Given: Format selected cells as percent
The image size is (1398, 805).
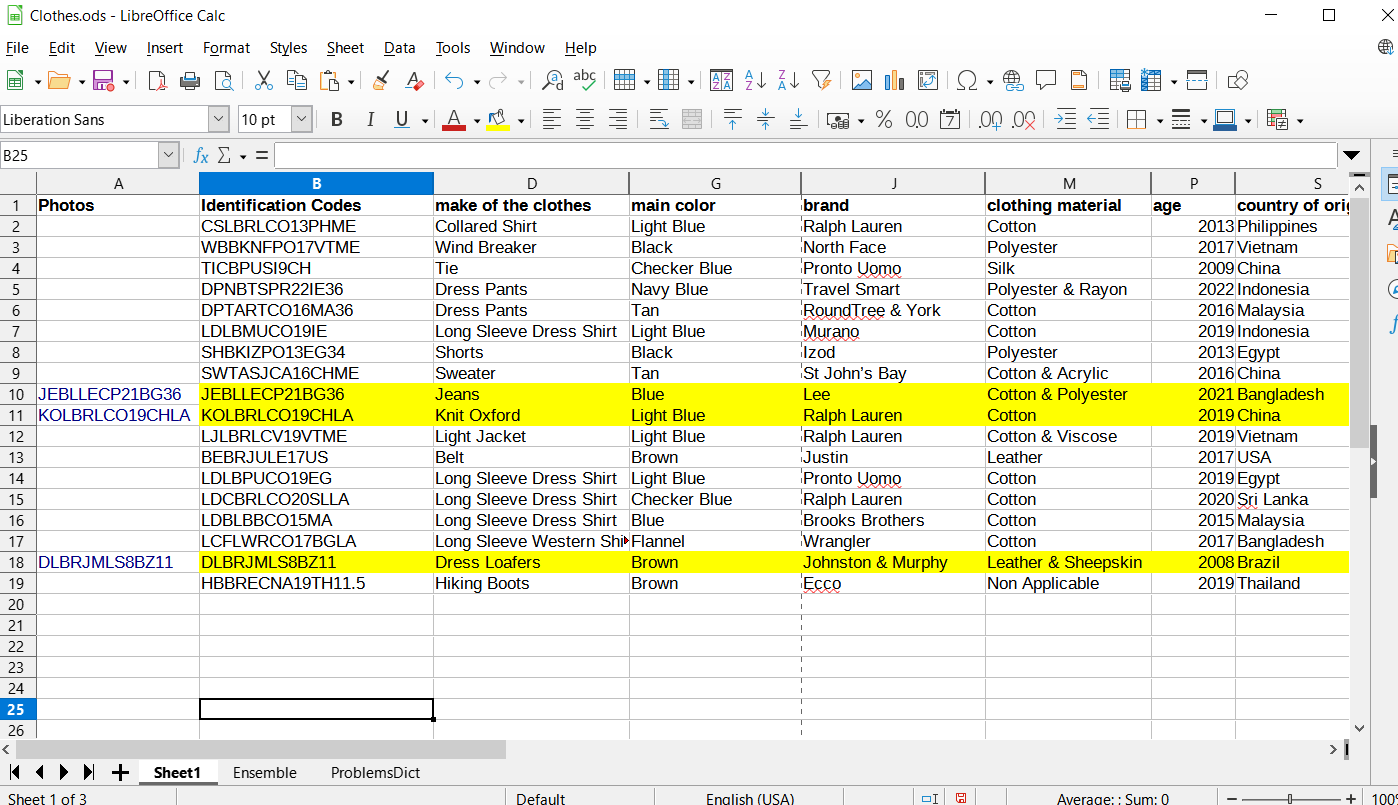Looking at the screenshot, I should click(x=884, y=120).
